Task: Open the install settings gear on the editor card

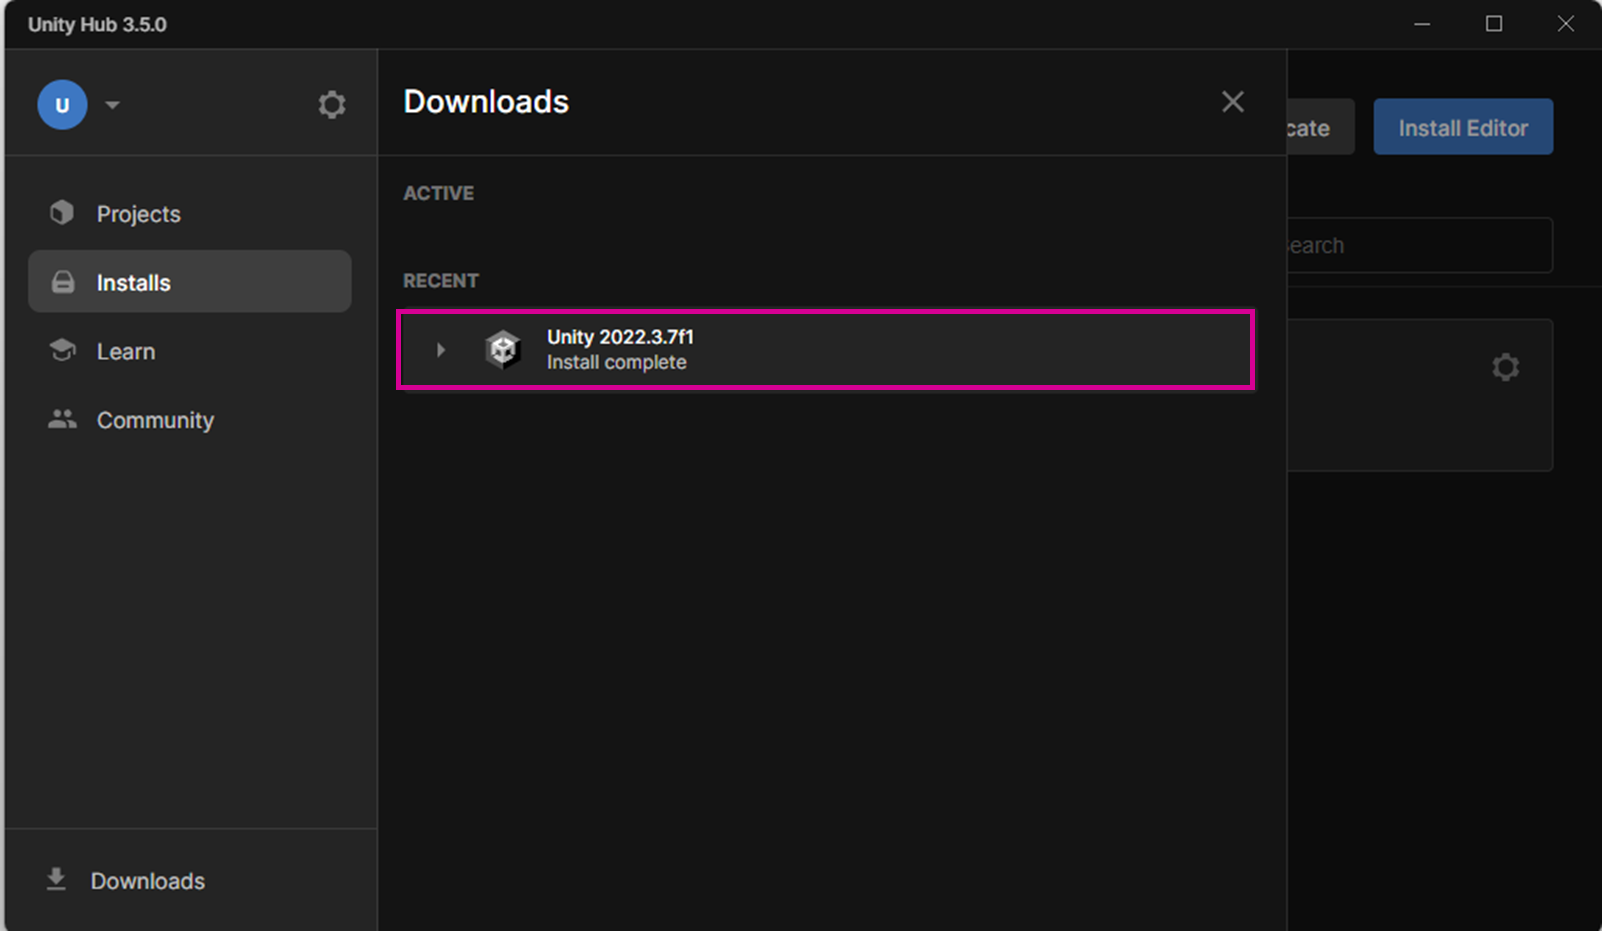Action: 1506,367
